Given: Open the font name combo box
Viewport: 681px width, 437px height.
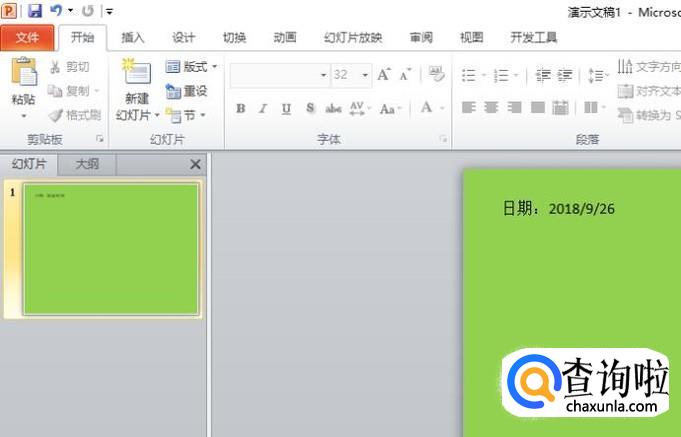Looking at the screenshot, I should tap(279, 75).
